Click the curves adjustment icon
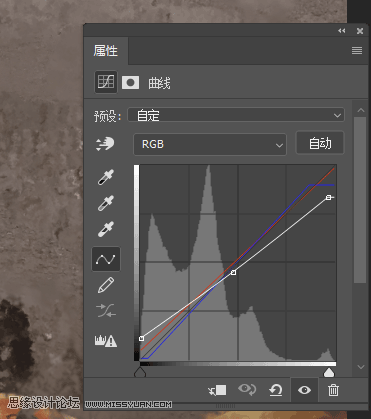Viewport: 371px width, 419px height. pyautogui.click(x=106, y=82)
